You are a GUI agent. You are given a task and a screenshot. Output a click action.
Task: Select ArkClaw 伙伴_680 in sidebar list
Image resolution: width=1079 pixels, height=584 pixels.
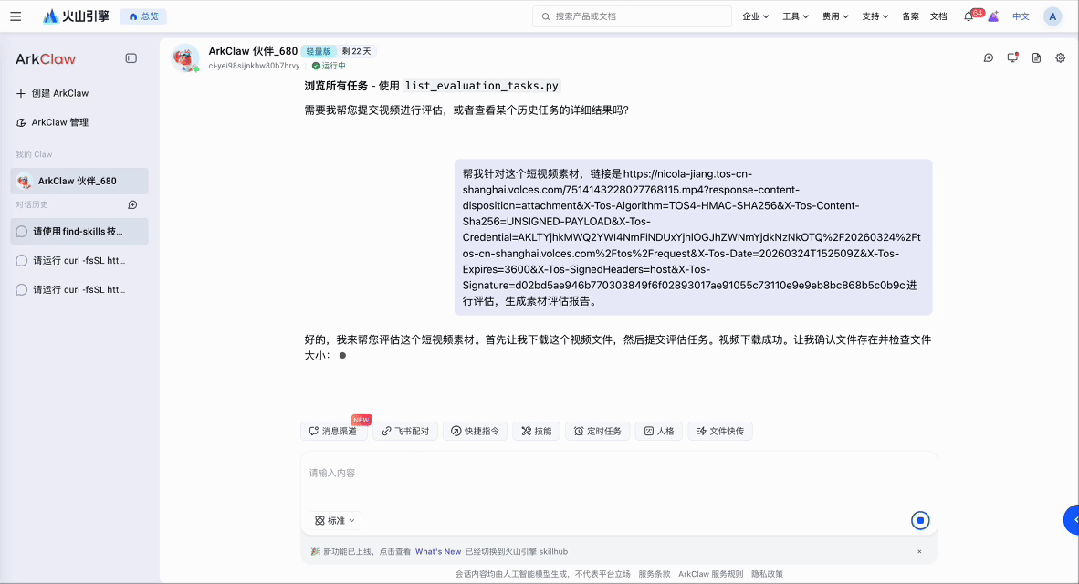(80, 181)
